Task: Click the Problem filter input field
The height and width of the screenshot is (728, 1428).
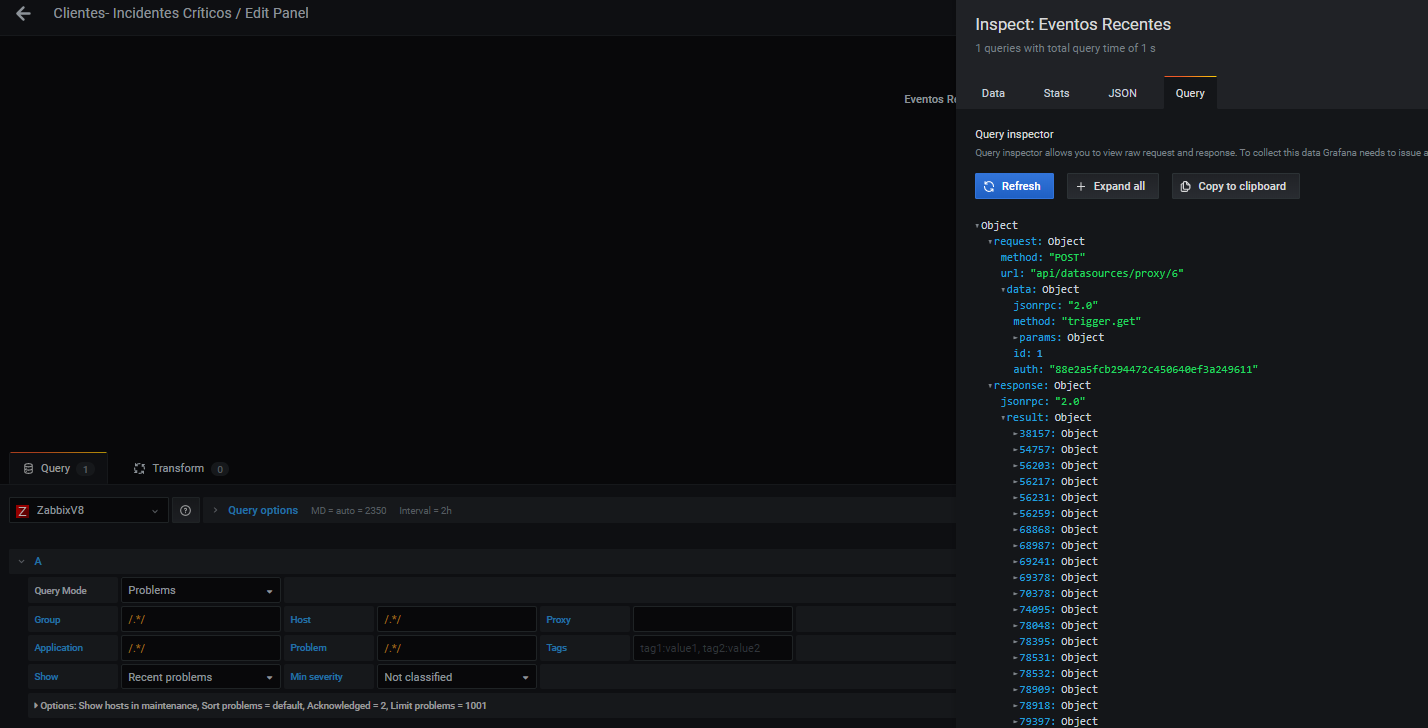Action: pyautogui.click(x=457, y=648)
